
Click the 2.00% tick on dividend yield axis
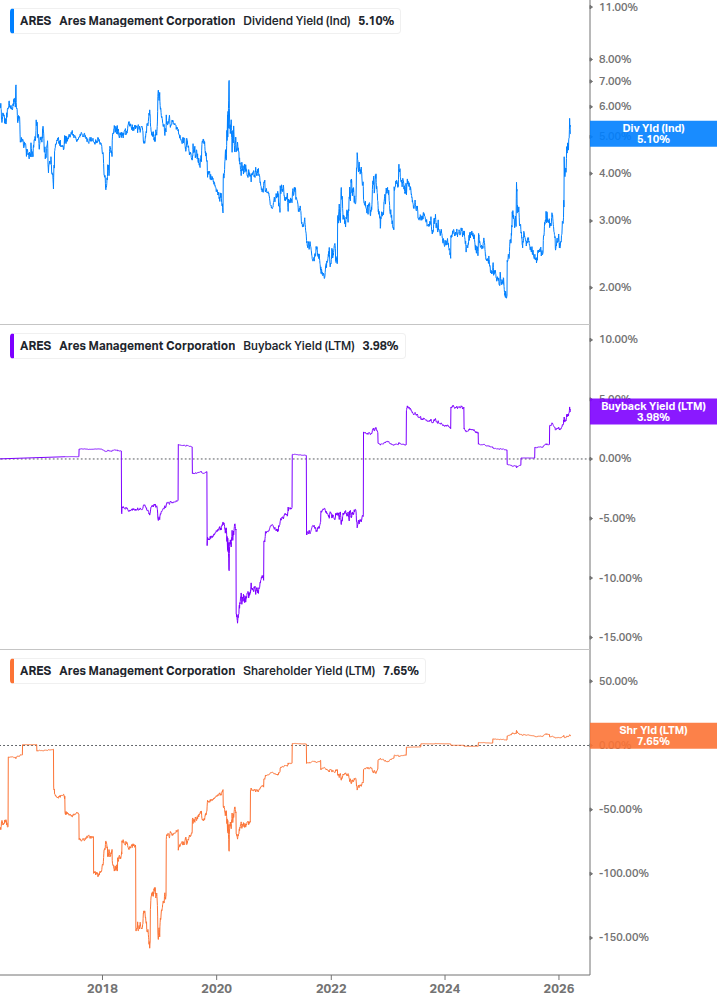615,288
